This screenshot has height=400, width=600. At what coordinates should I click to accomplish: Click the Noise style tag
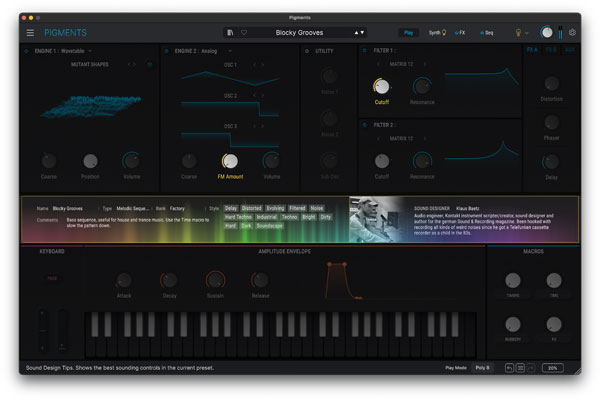[x=316, y=208]
